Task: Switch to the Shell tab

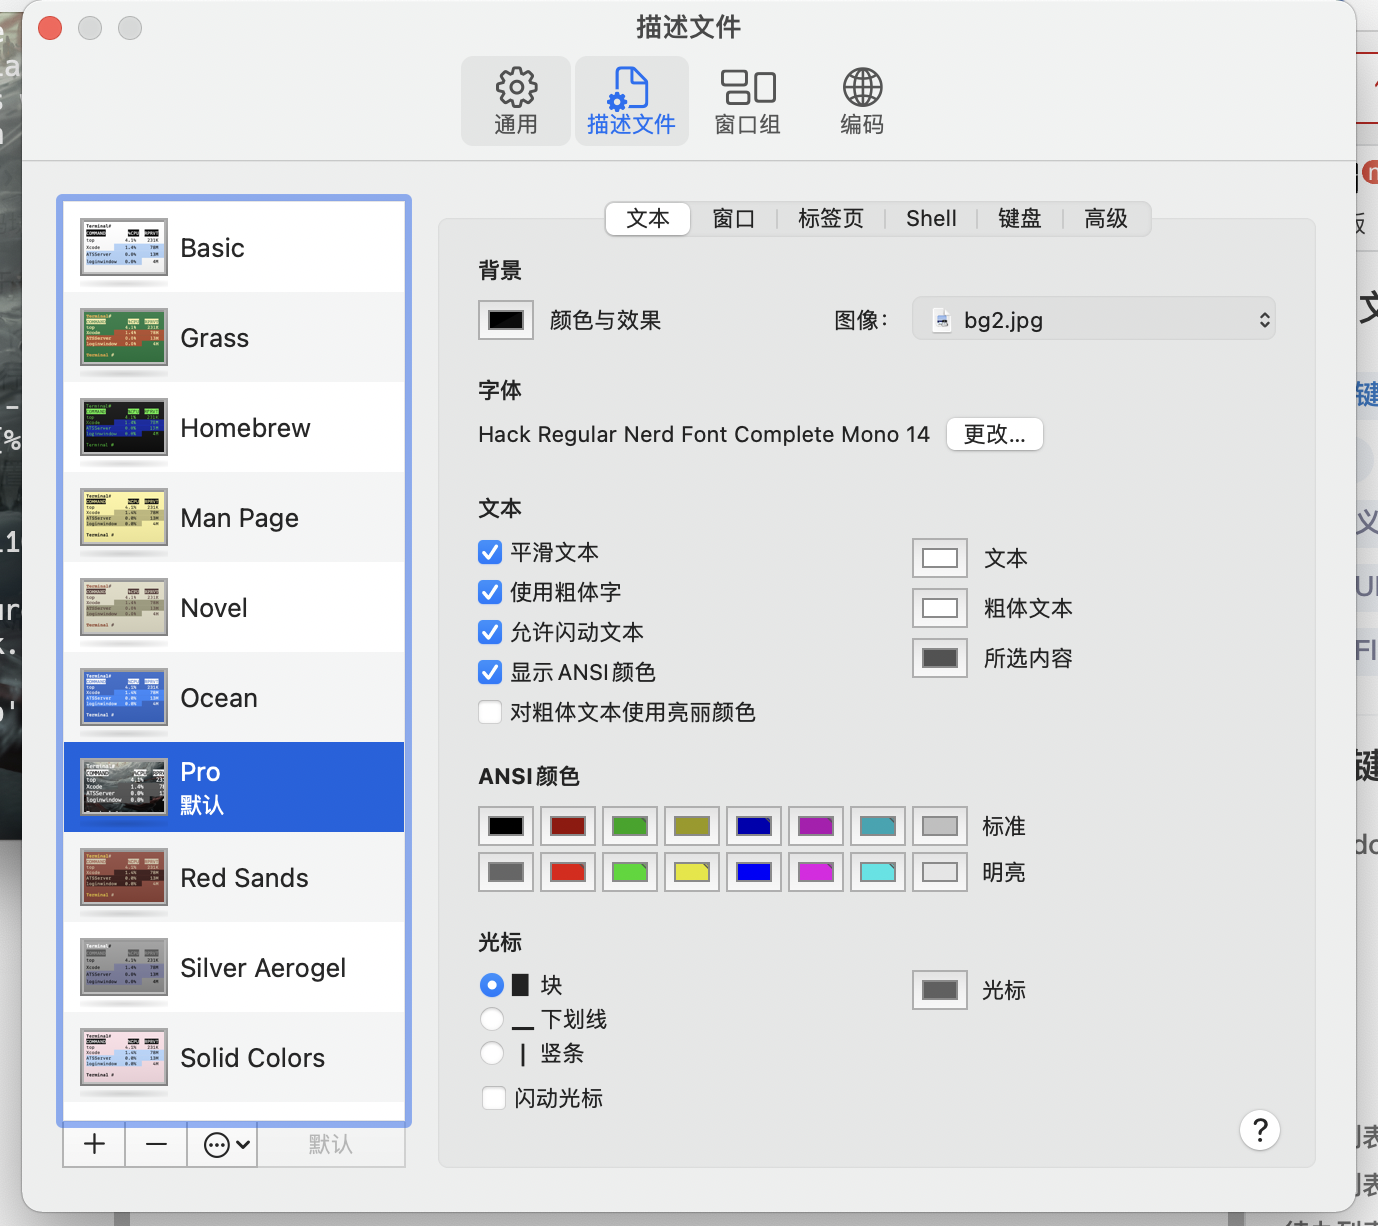Action: pyautogui.click(x=930, y=218)
